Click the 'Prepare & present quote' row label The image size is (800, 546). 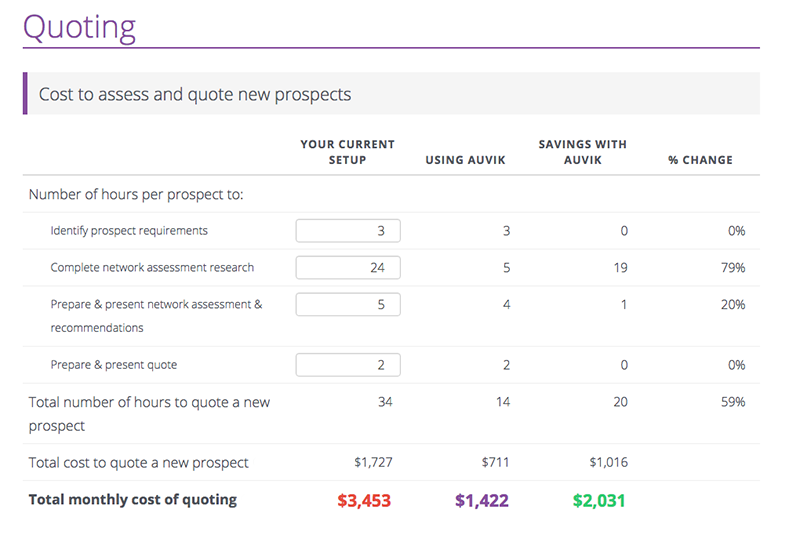click(x=114, y=365)
